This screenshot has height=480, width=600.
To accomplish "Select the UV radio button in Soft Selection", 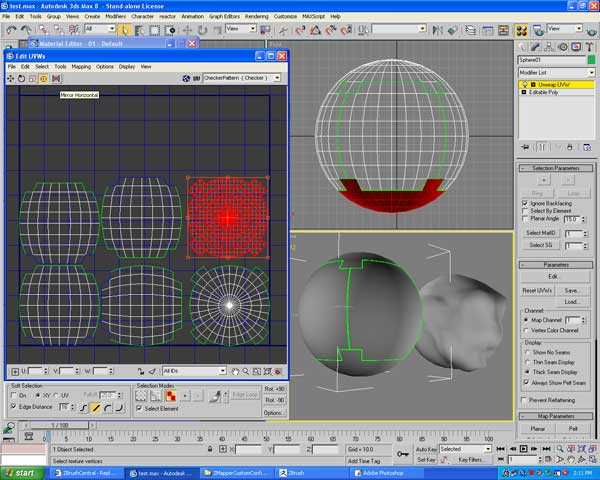I will tap(57, 395).
